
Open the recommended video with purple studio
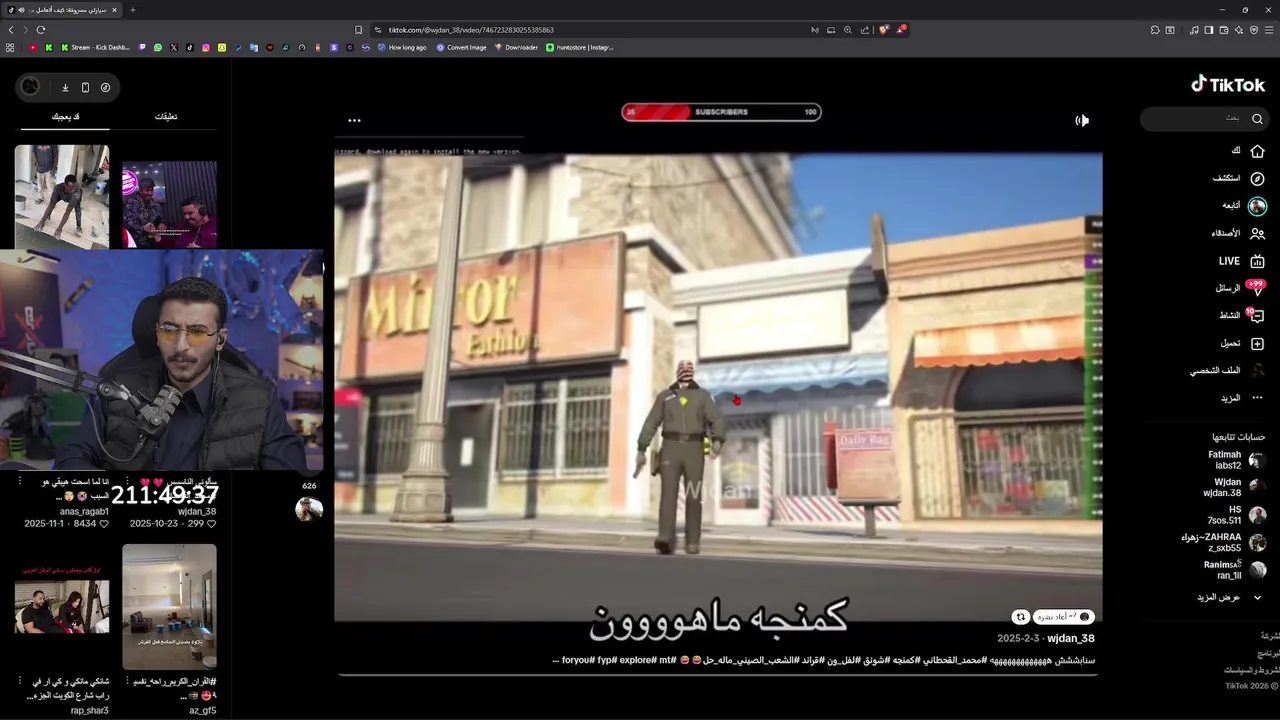pyautogui.click(x=169, y=205)
